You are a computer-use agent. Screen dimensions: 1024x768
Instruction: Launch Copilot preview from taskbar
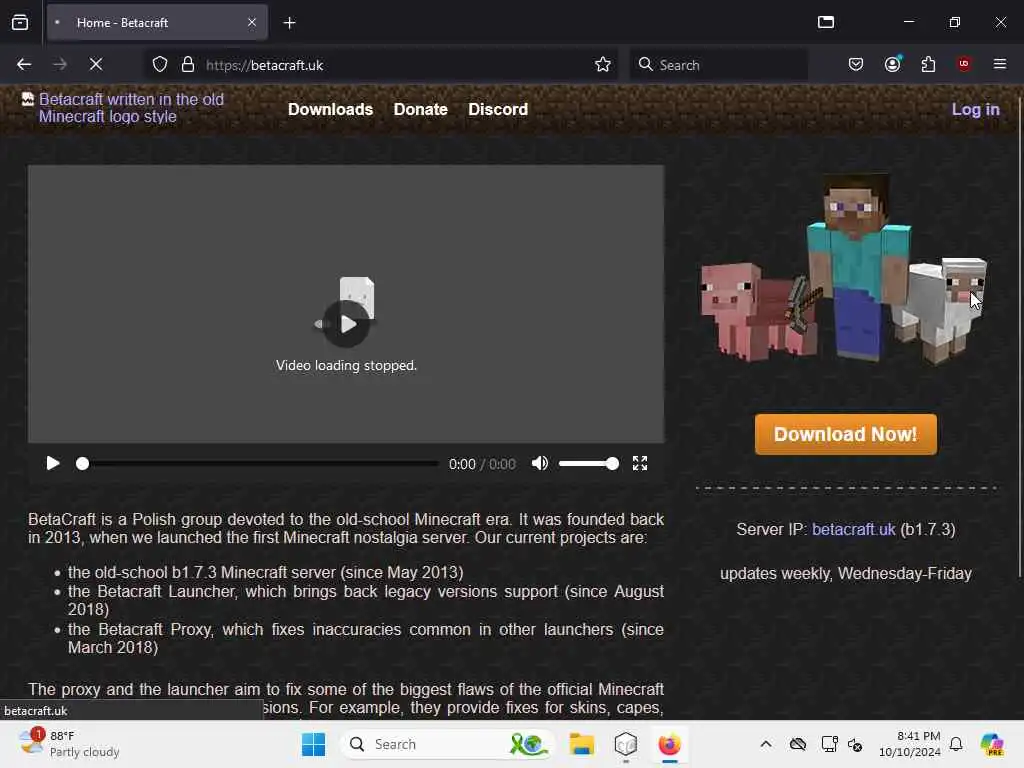[x=992, y=744]
